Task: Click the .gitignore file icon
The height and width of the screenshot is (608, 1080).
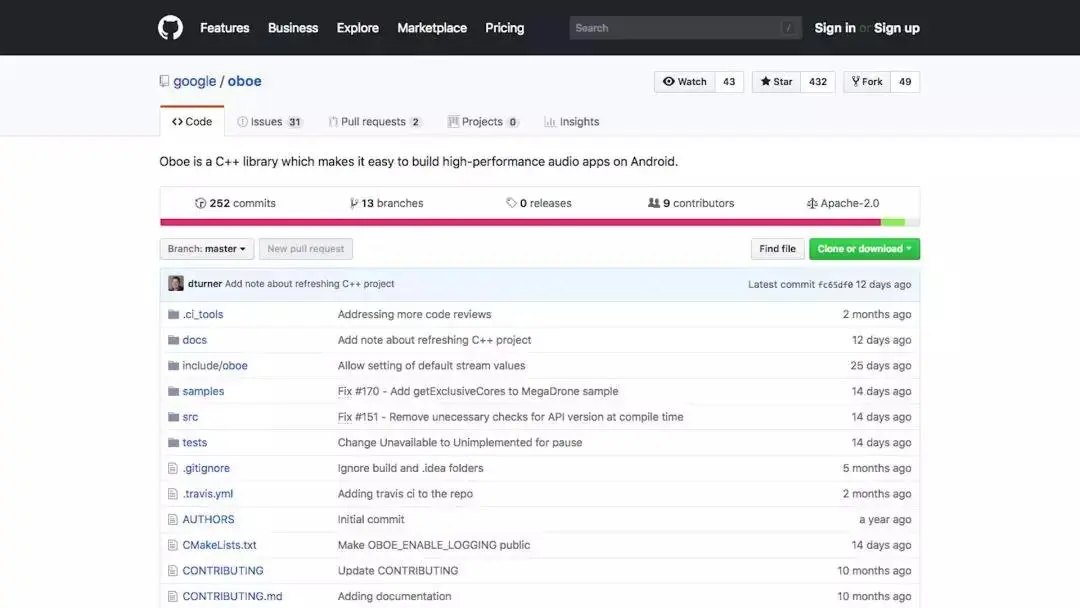Action: click(x=173, y=468)
